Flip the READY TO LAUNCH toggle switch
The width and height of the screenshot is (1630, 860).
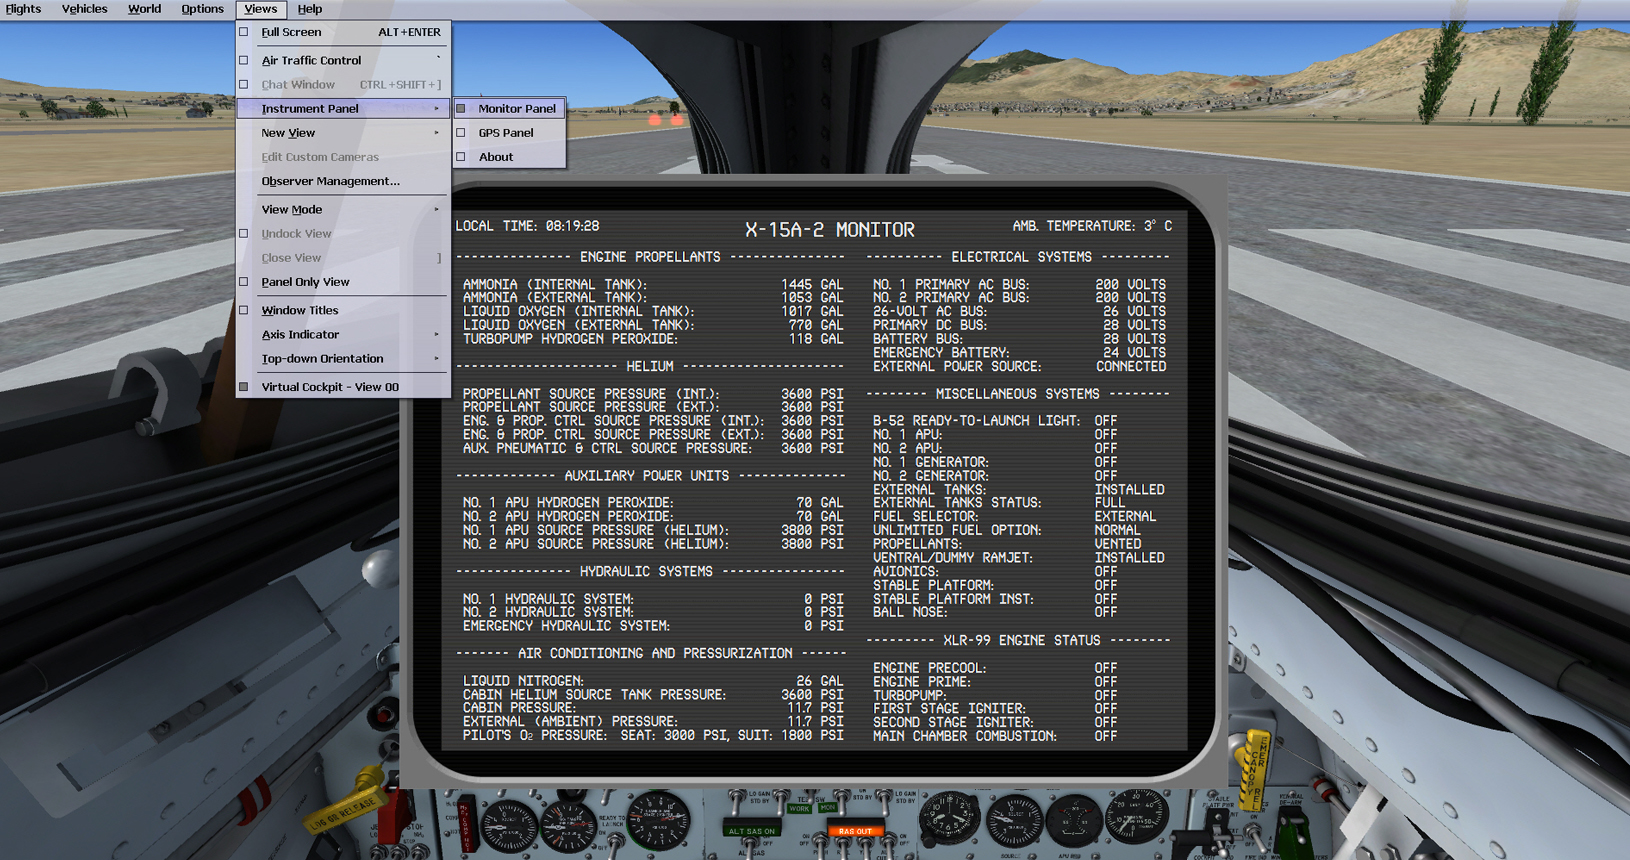(x=615, y=843)
